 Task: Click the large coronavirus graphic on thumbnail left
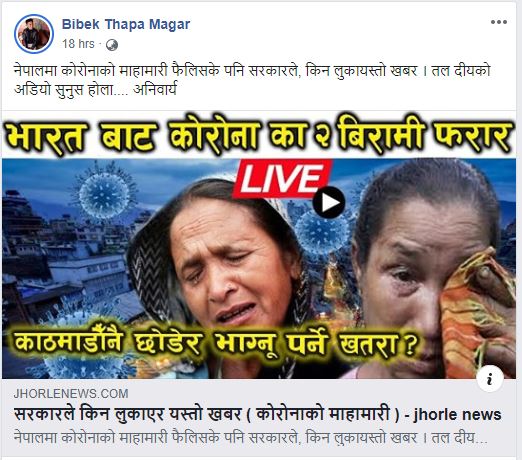104,193
